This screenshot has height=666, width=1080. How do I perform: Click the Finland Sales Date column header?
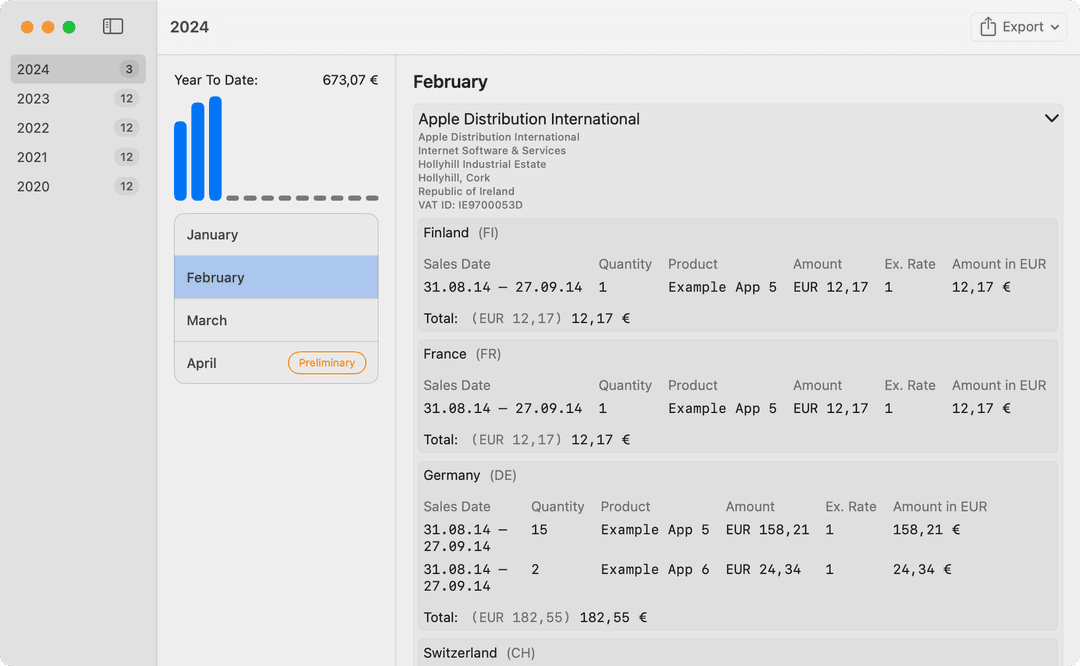[x=457, y=264]
